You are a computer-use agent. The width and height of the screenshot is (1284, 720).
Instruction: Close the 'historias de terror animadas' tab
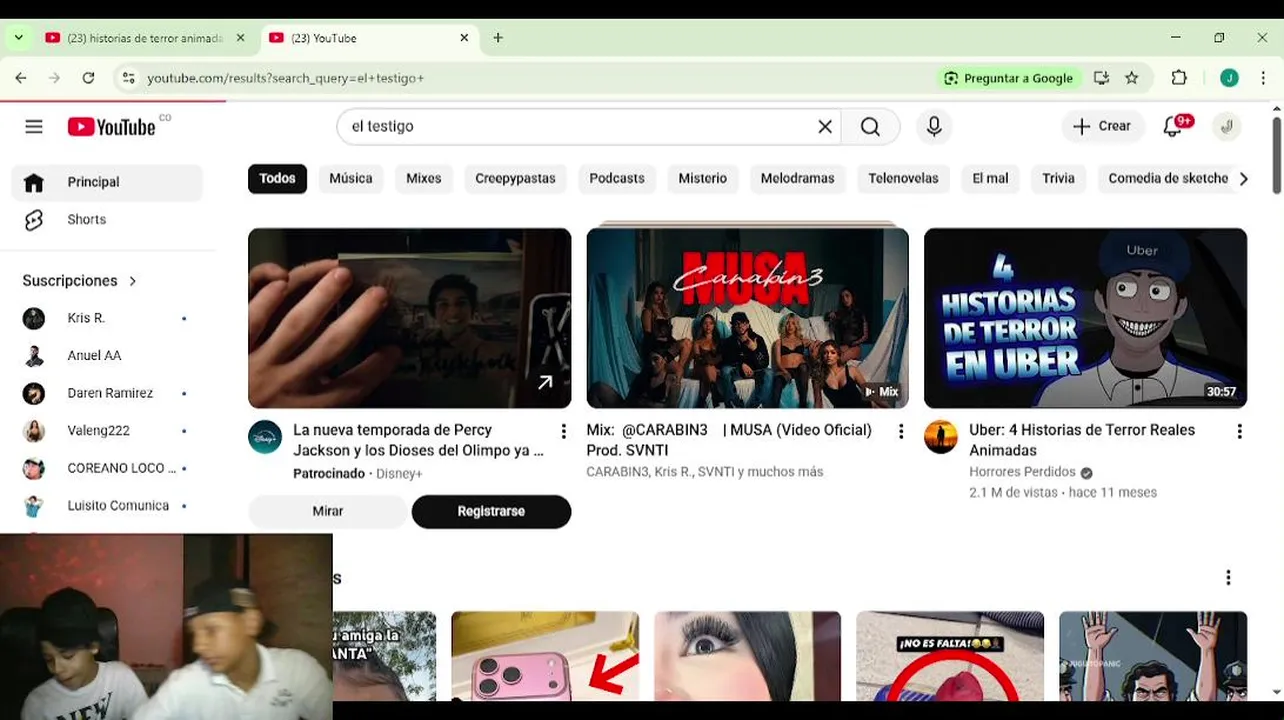tap(240, 38)
